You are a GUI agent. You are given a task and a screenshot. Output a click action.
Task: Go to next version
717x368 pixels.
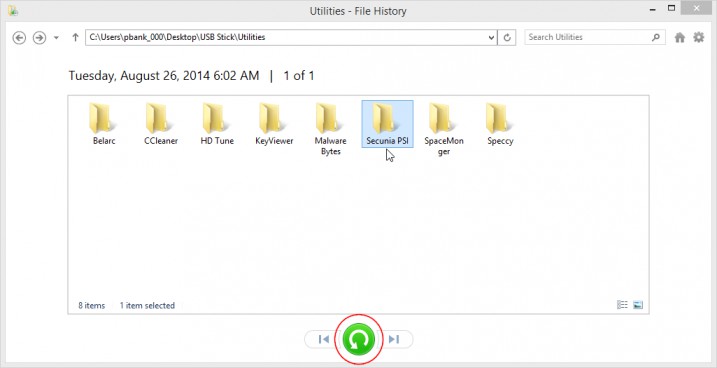[394, 339]
